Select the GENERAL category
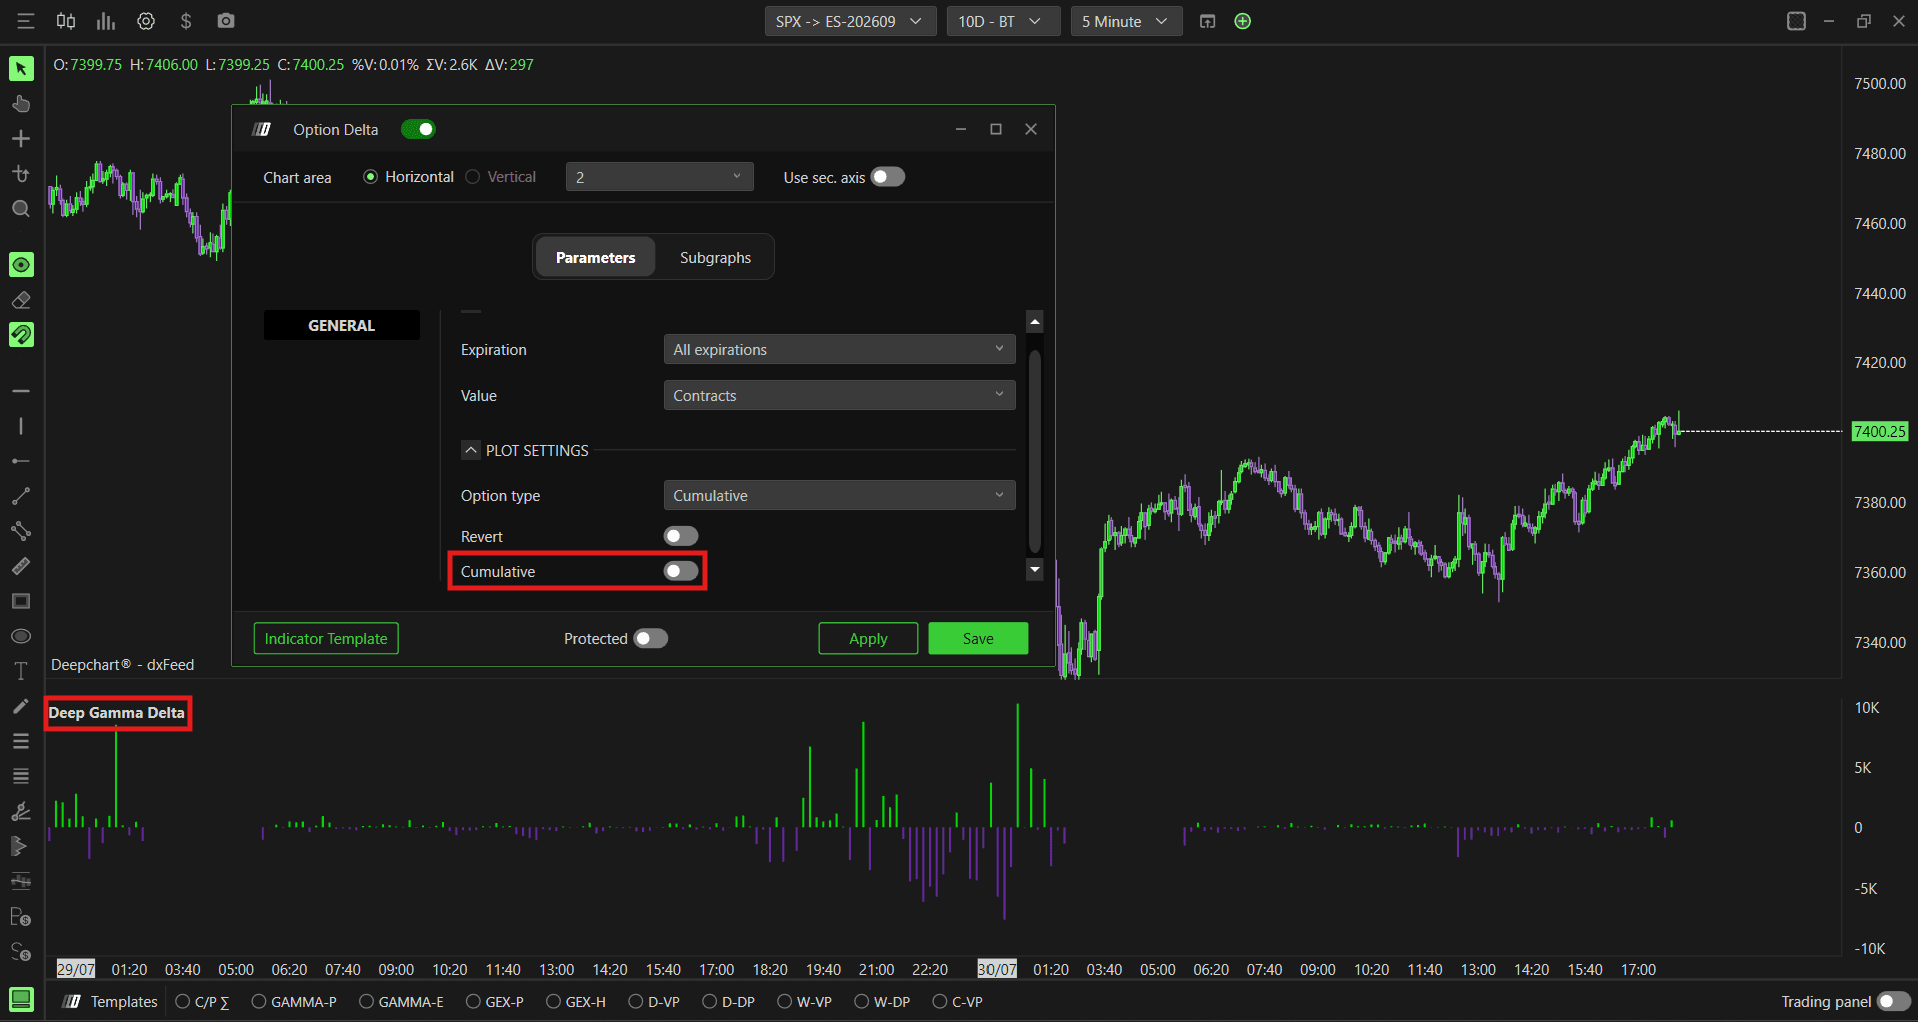 (x=341, y=325)
